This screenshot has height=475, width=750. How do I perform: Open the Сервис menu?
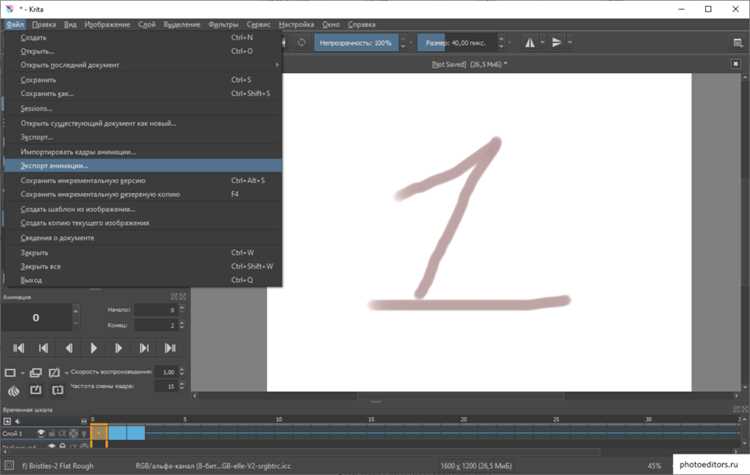[258, 24]
